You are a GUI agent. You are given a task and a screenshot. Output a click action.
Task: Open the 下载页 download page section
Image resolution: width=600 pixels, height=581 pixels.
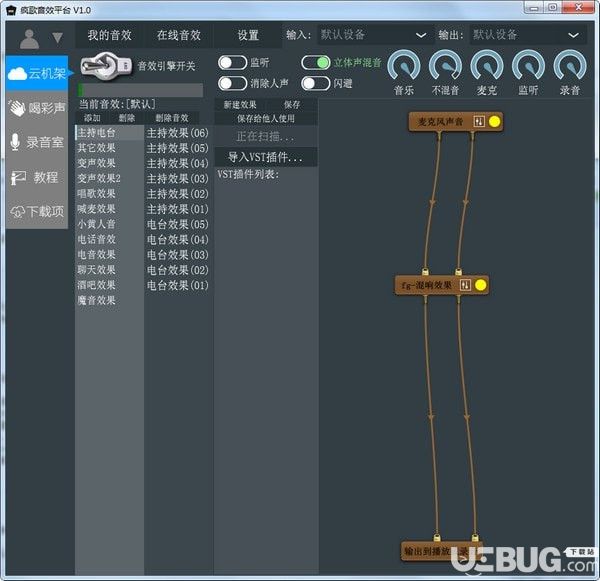click(37, 211)
